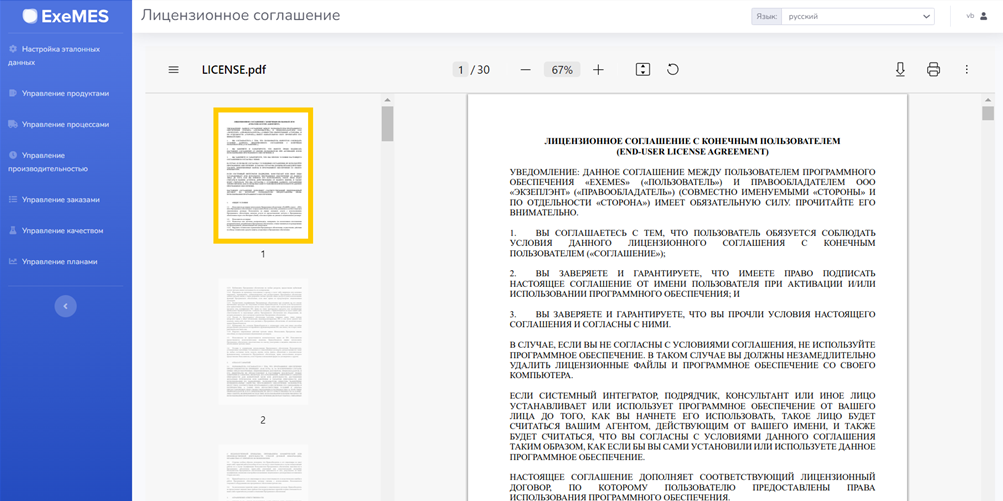Image resolution: width=1003 pixels, height=501 pixels.
Task: Go to Управление качеством
Action: point(62,230)
